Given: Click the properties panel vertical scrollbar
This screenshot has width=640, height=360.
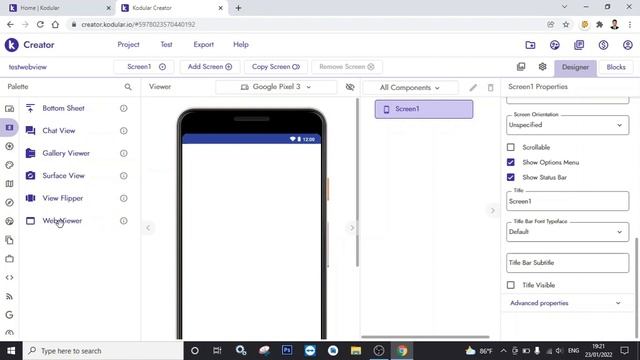Looking at the screenshot, I should (637, 288).
